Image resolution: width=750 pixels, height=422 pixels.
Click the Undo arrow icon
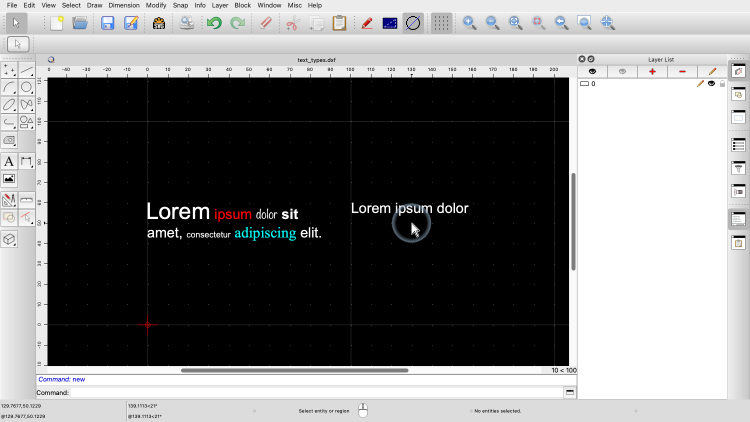tap(214, 22)
